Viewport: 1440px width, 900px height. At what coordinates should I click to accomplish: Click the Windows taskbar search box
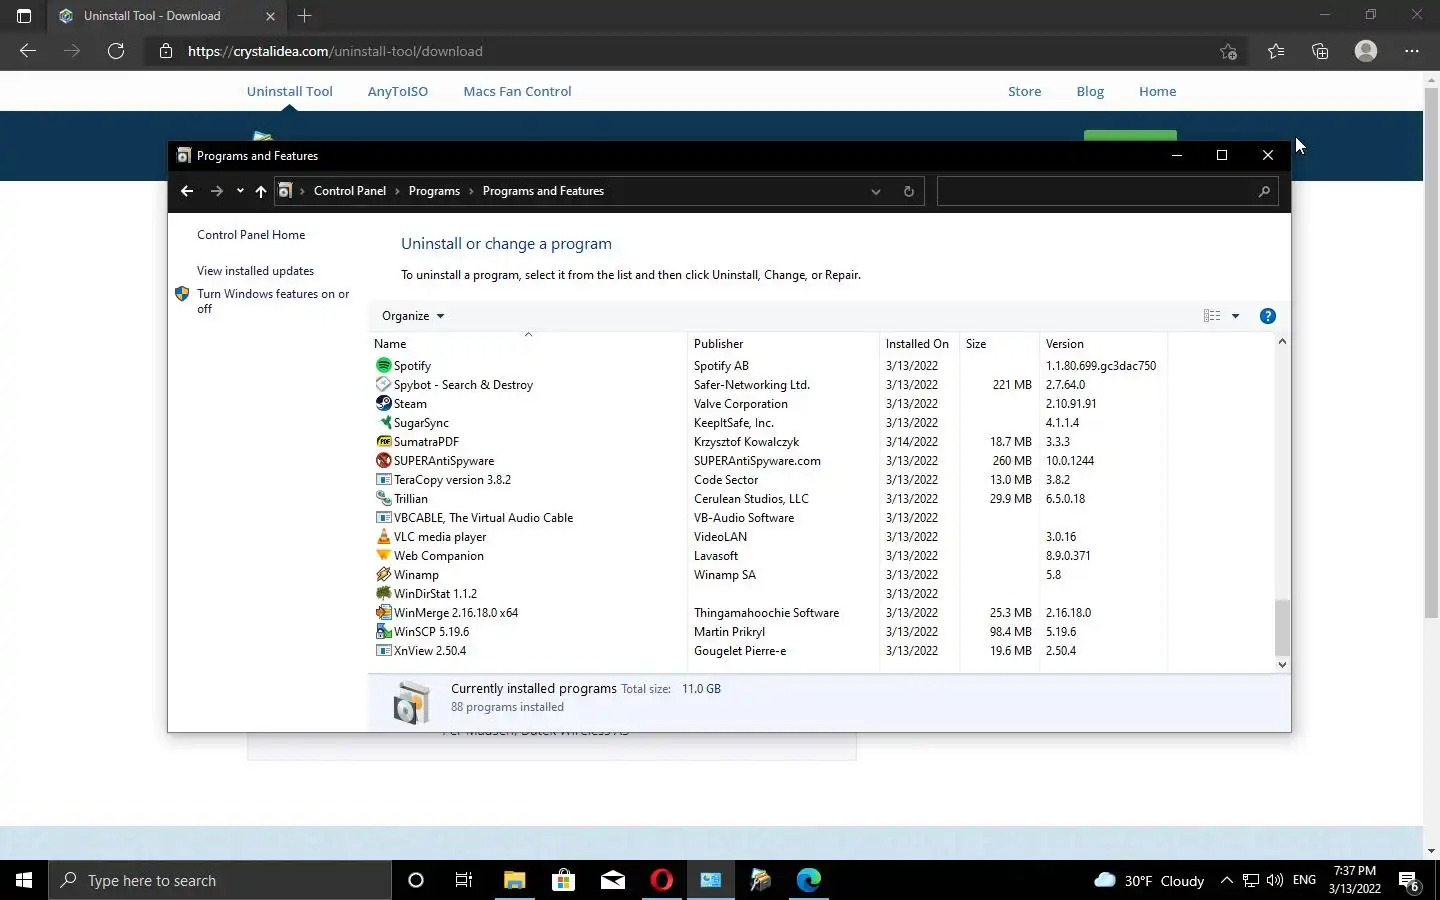(220, 881)
